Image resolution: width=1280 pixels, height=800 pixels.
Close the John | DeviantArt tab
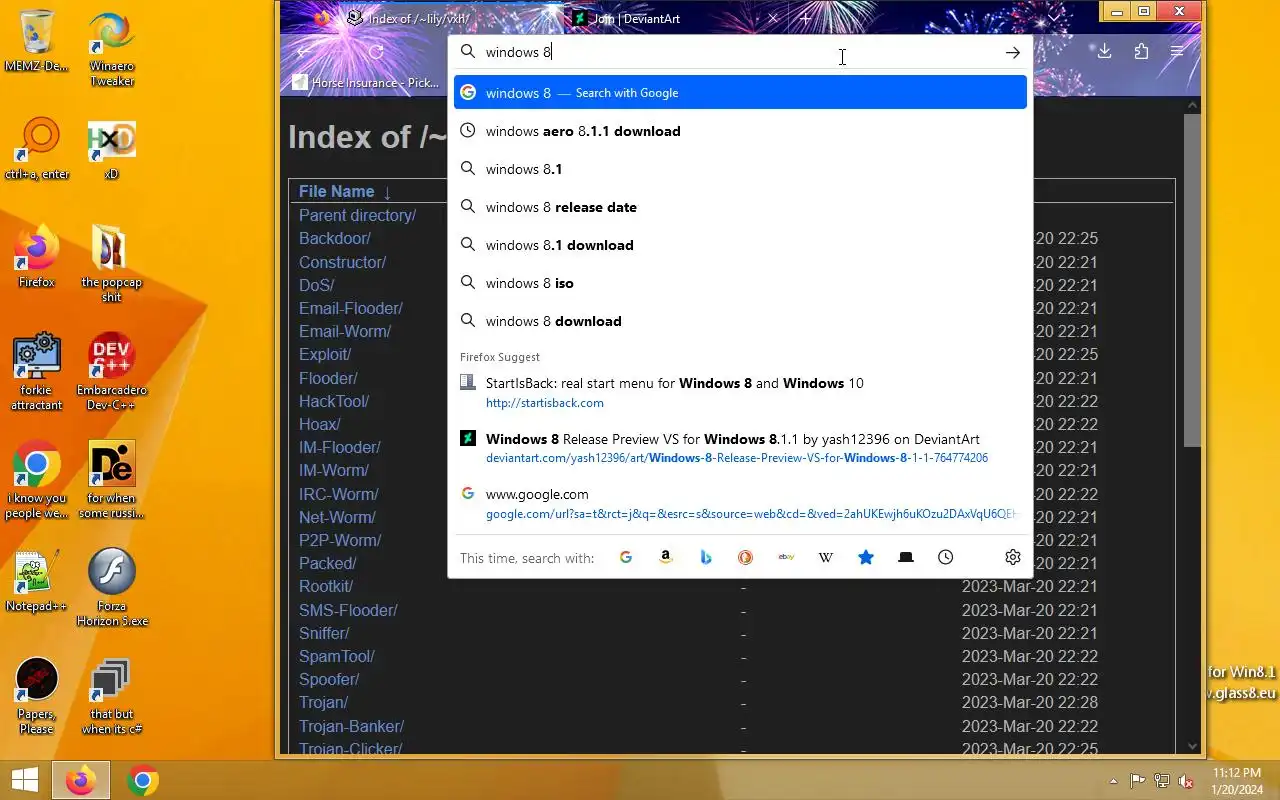773,18
